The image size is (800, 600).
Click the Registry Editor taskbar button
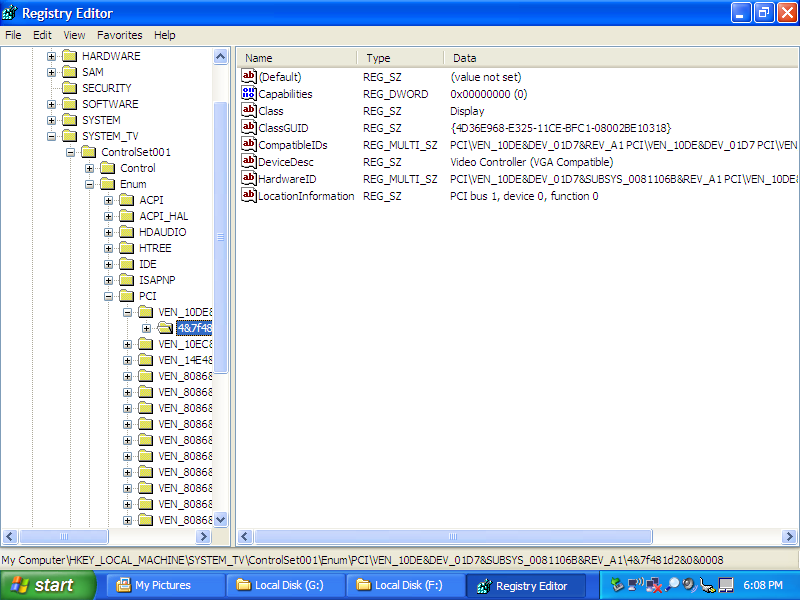point(525,586)
